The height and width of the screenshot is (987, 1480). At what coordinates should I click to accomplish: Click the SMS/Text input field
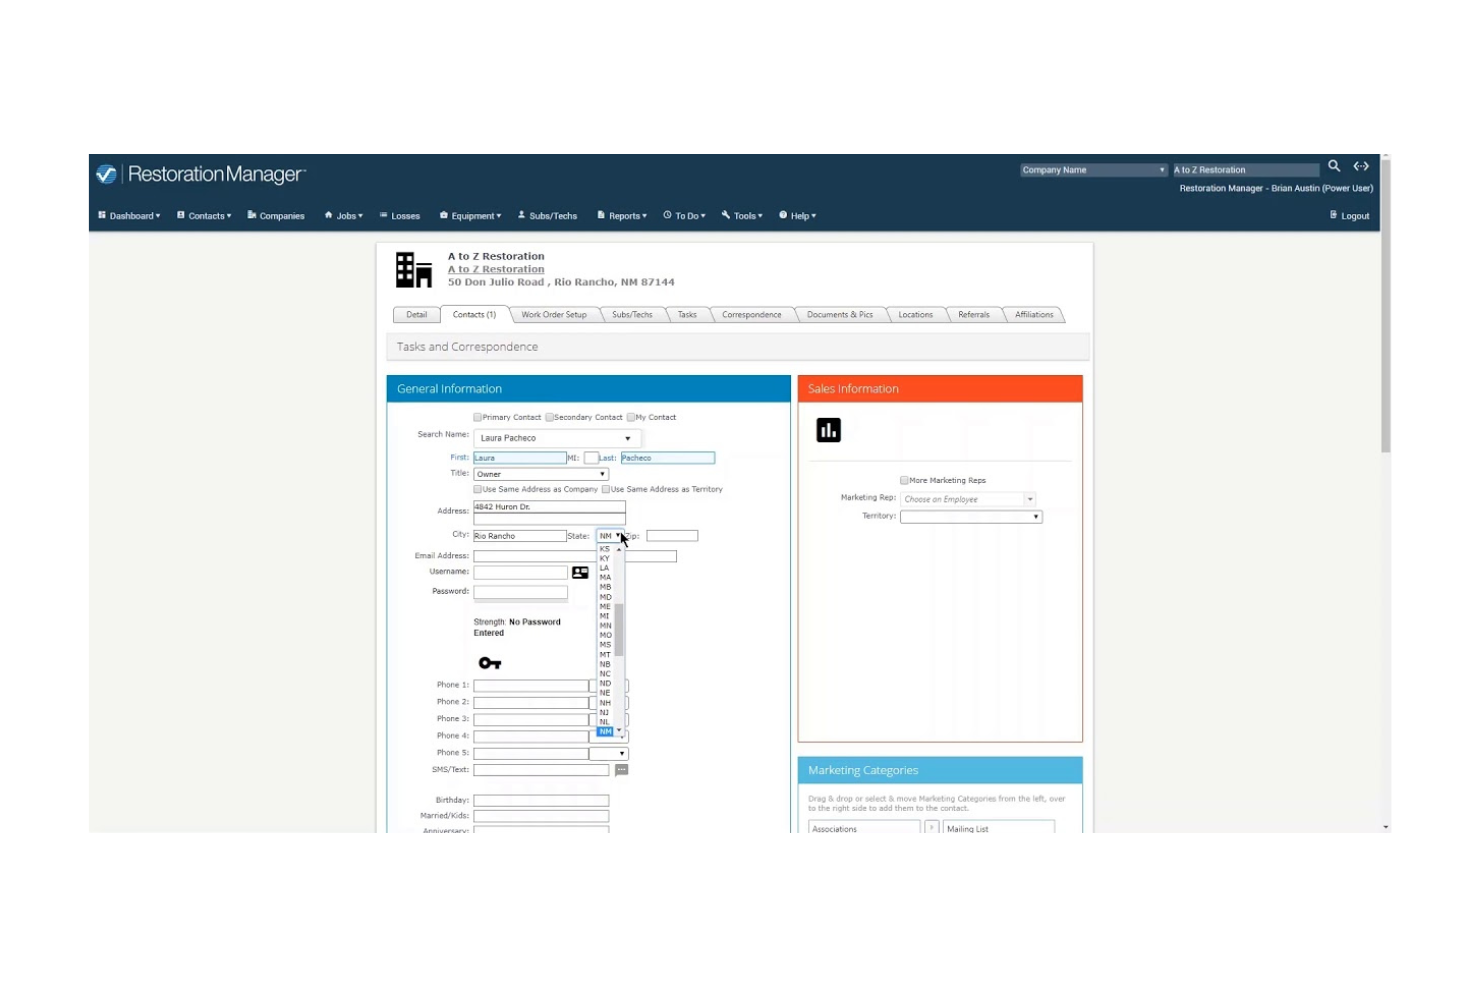tap(541, 770)
